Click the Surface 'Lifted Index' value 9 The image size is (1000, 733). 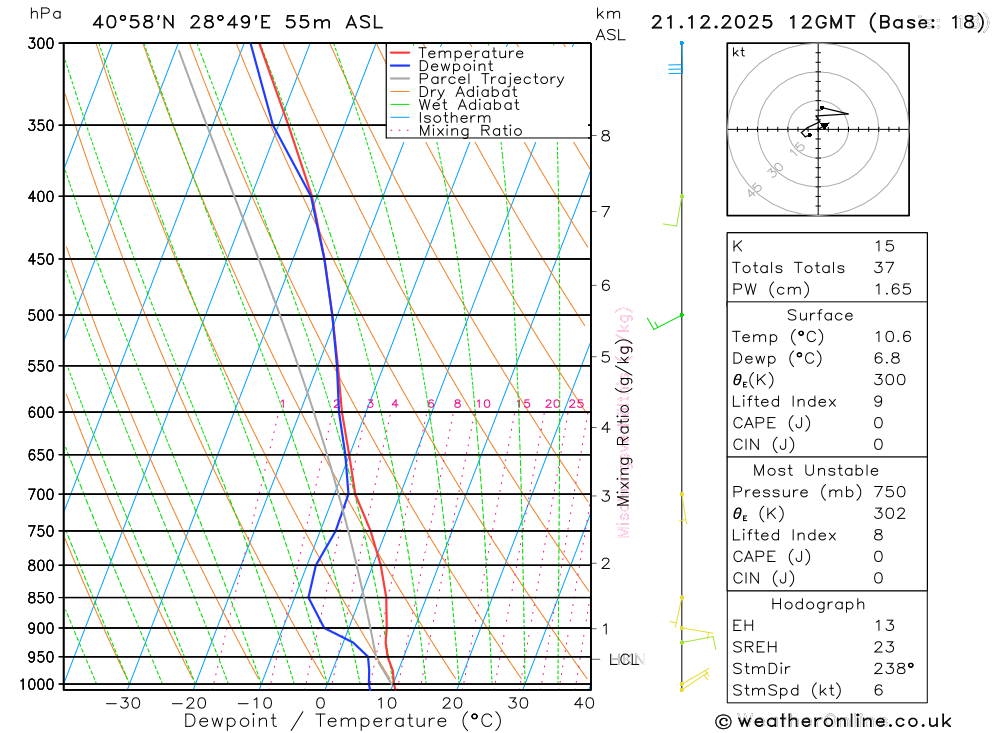tap(879, 402)
